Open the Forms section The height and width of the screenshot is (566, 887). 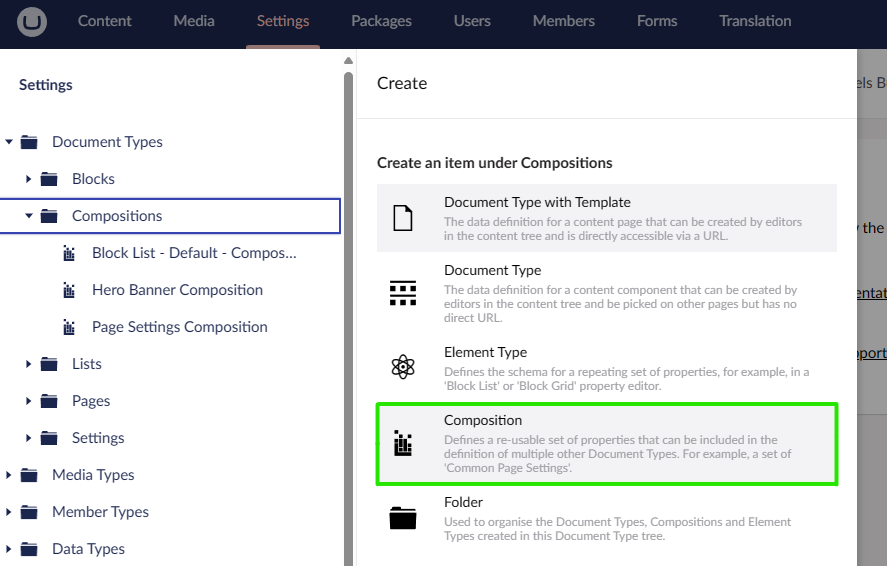[x=657, y=21]
